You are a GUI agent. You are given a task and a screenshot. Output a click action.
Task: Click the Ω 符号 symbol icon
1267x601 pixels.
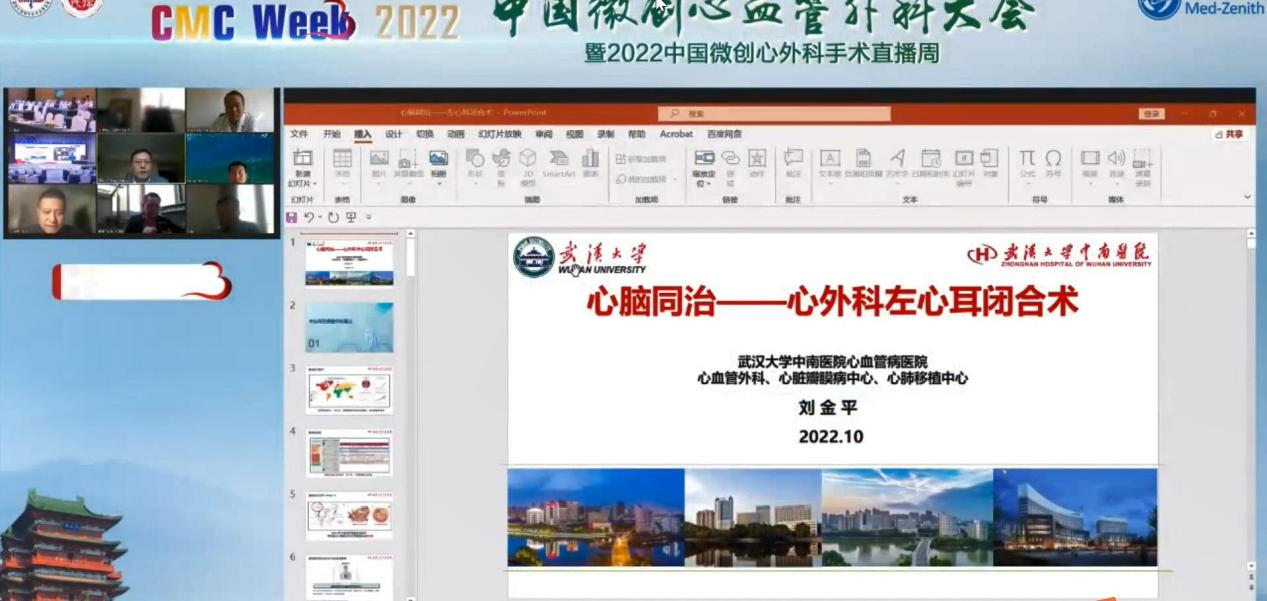pyautogui.click(x=1053, y=162)
